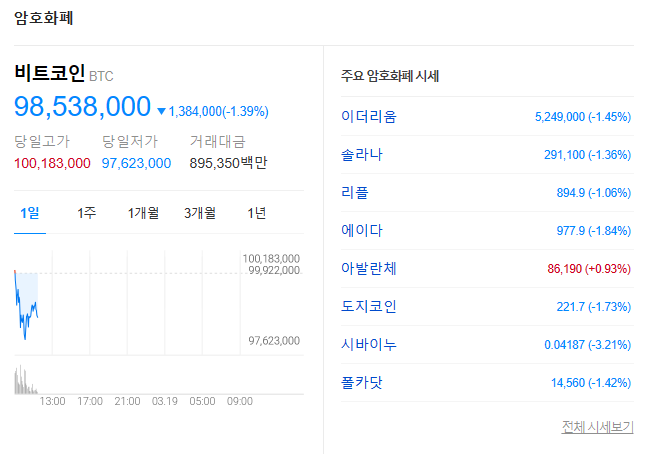
Task: Open the 도지코인 link
Action: coord(369,306)
